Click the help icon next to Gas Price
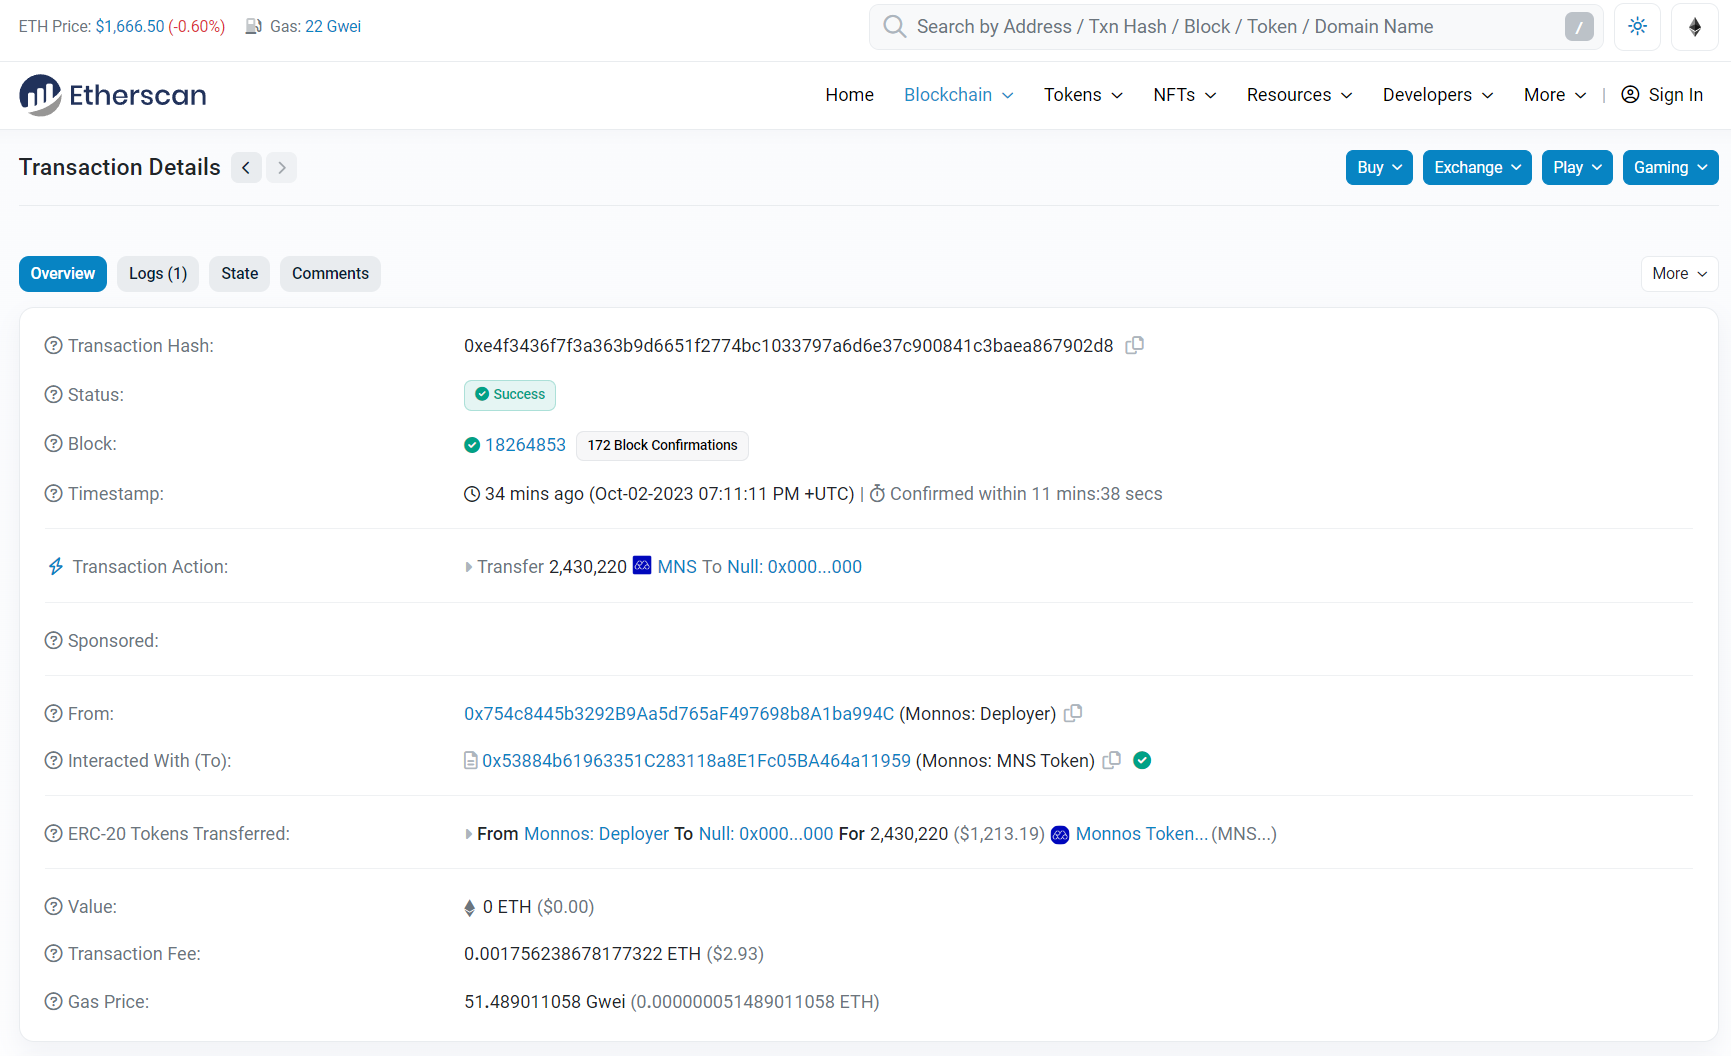 tap(54, 1002)
